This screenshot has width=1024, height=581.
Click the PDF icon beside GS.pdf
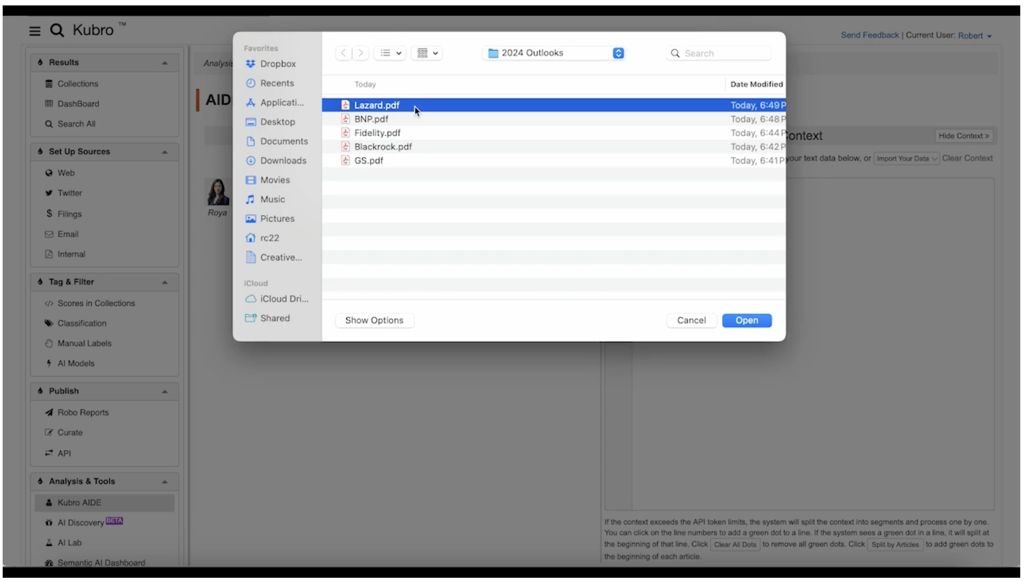coord(345,160)
